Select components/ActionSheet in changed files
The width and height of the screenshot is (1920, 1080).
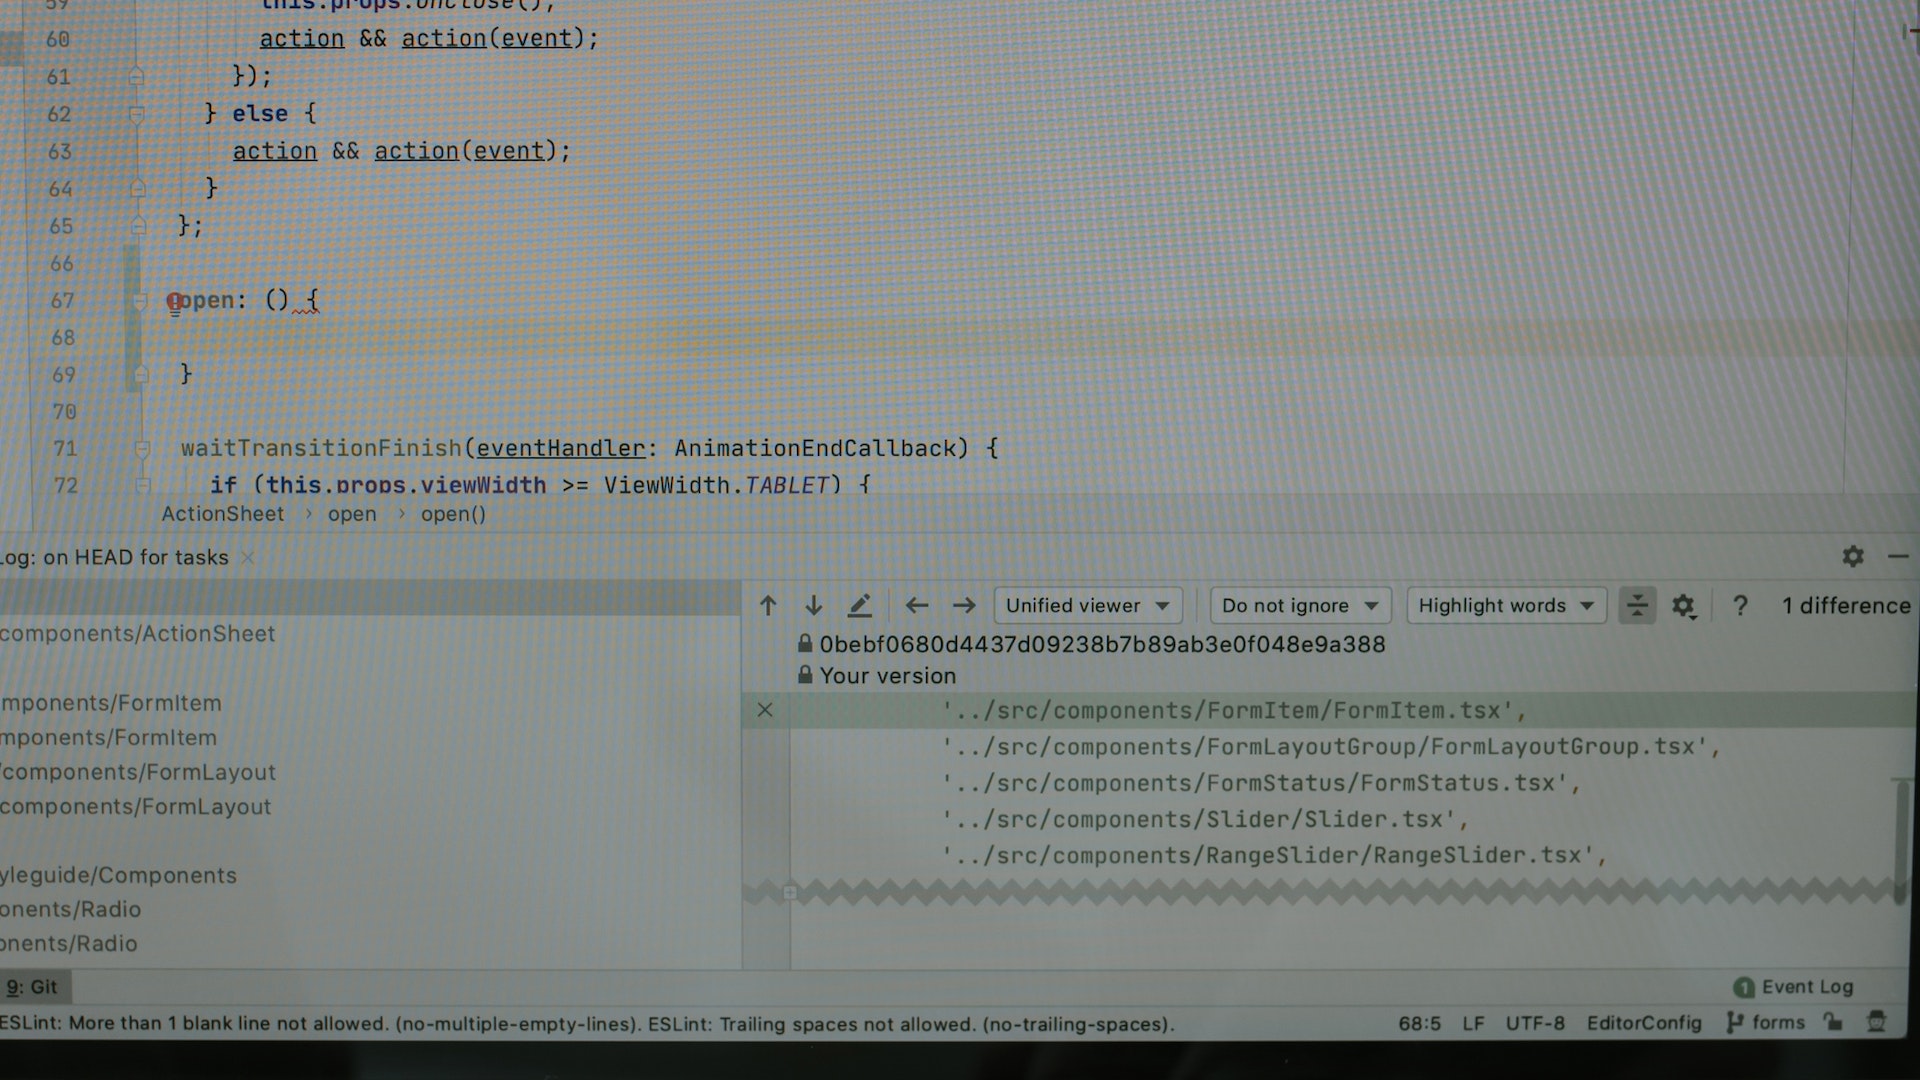tap(137, 634)
